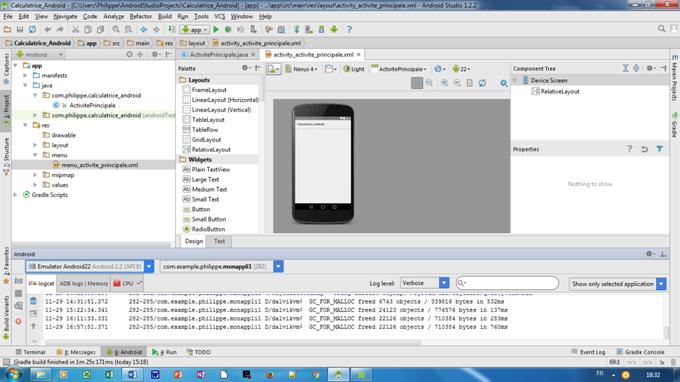Click the Properties filter funnel icon
This screenshot has width=680, height=382.
[x=660, y=149]
